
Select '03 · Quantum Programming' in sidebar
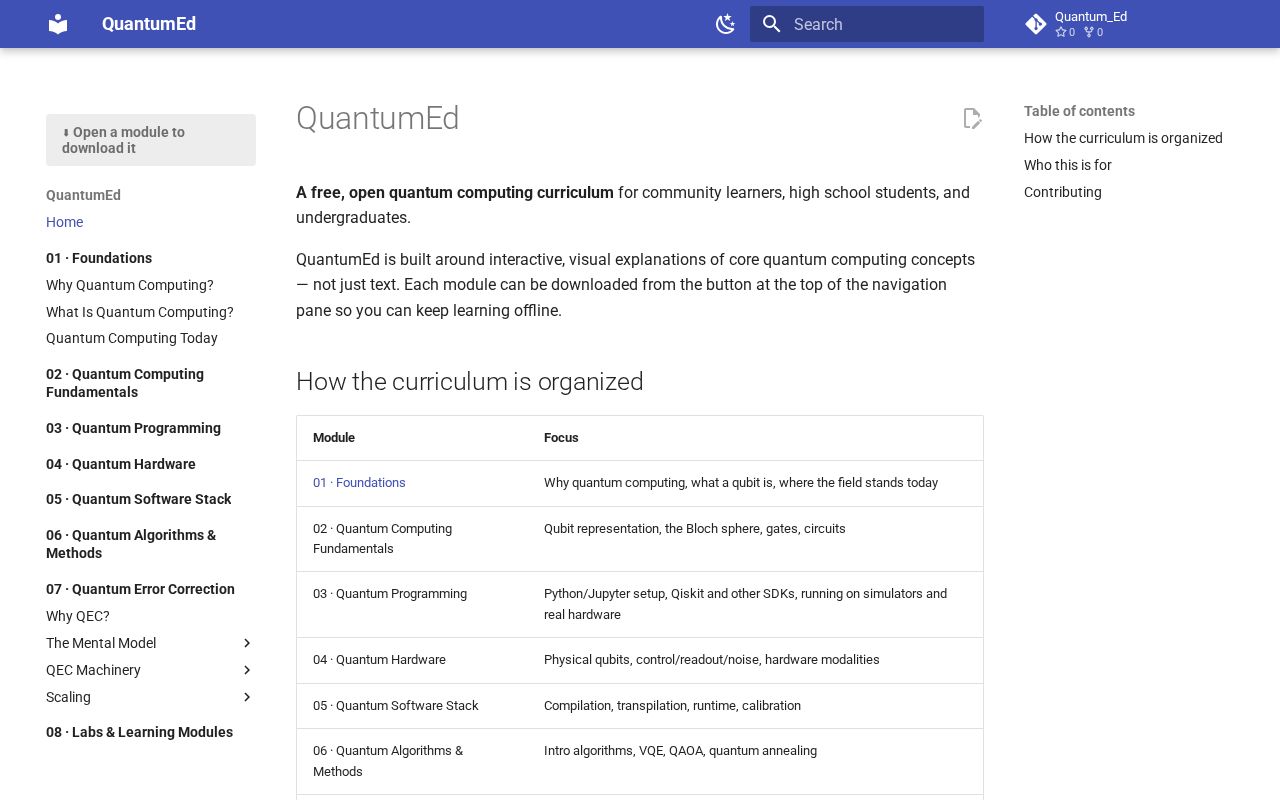click(x=133, y=428)
